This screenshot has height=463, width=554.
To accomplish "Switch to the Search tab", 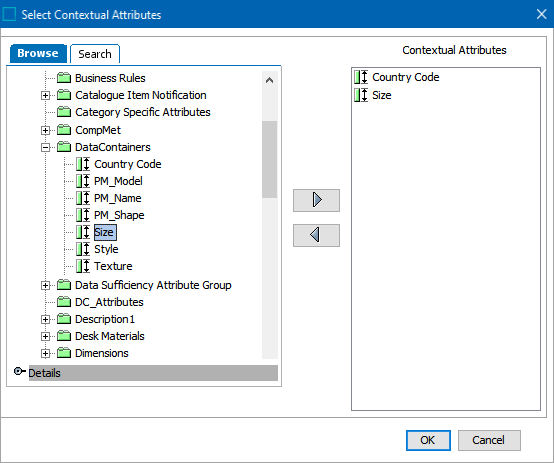I will [x=95, y=54].
